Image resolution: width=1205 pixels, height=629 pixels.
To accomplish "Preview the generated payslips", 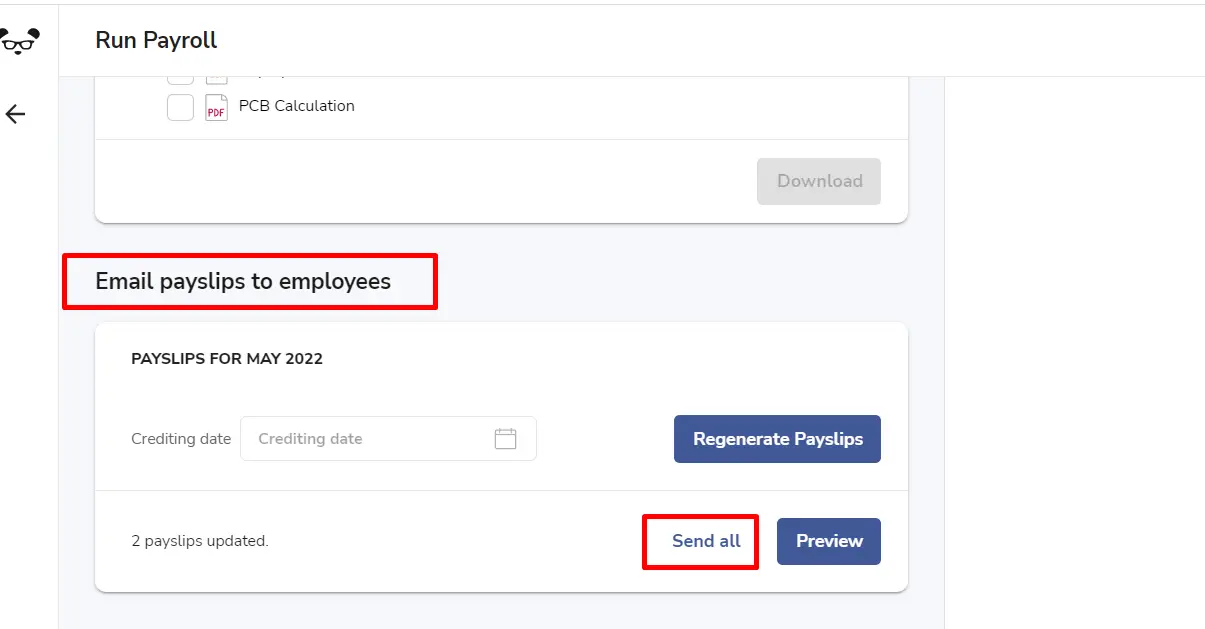I will point(829,541).
